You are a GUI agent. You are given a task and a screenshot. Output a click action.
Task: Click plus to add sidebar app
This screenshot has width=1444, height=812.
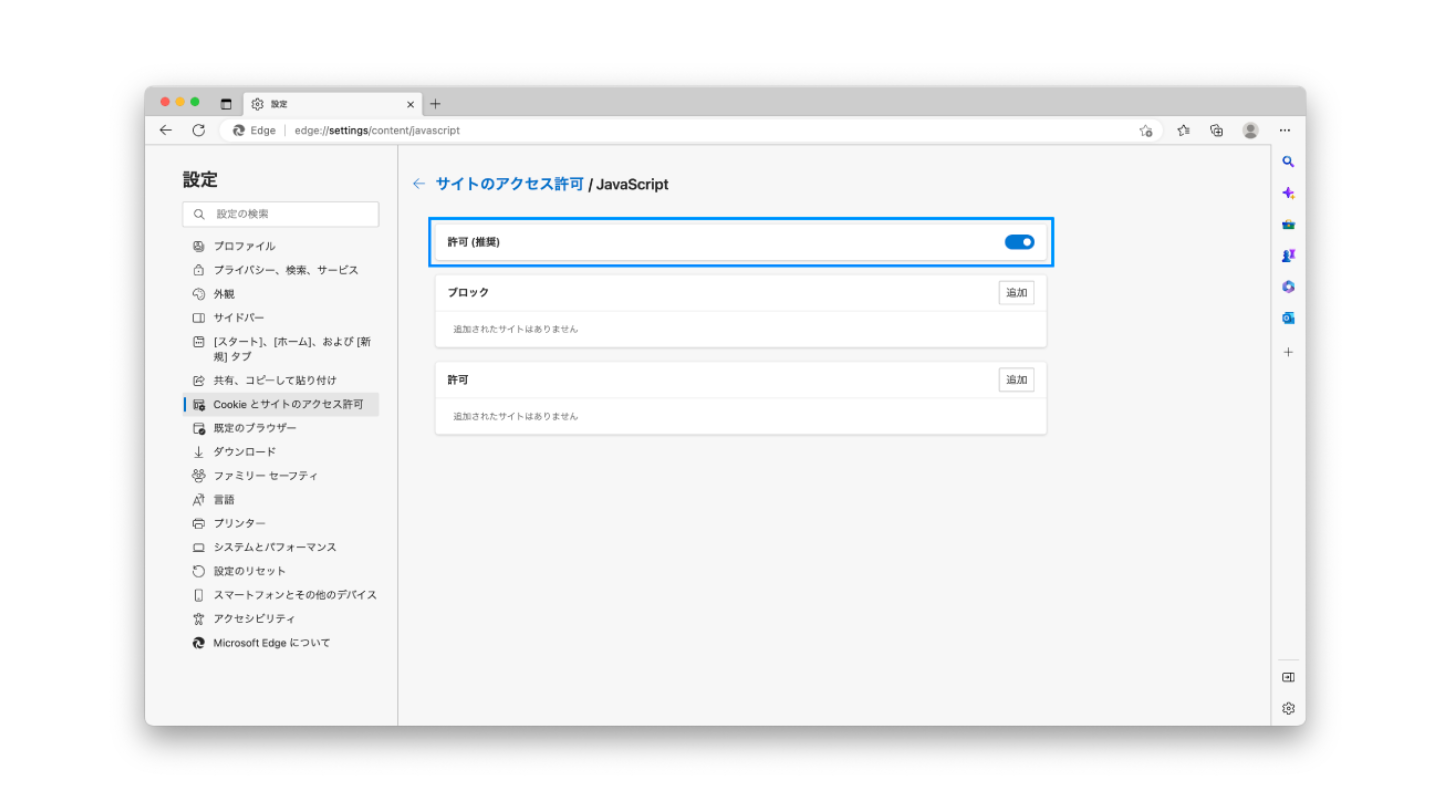coord(1288,352)
